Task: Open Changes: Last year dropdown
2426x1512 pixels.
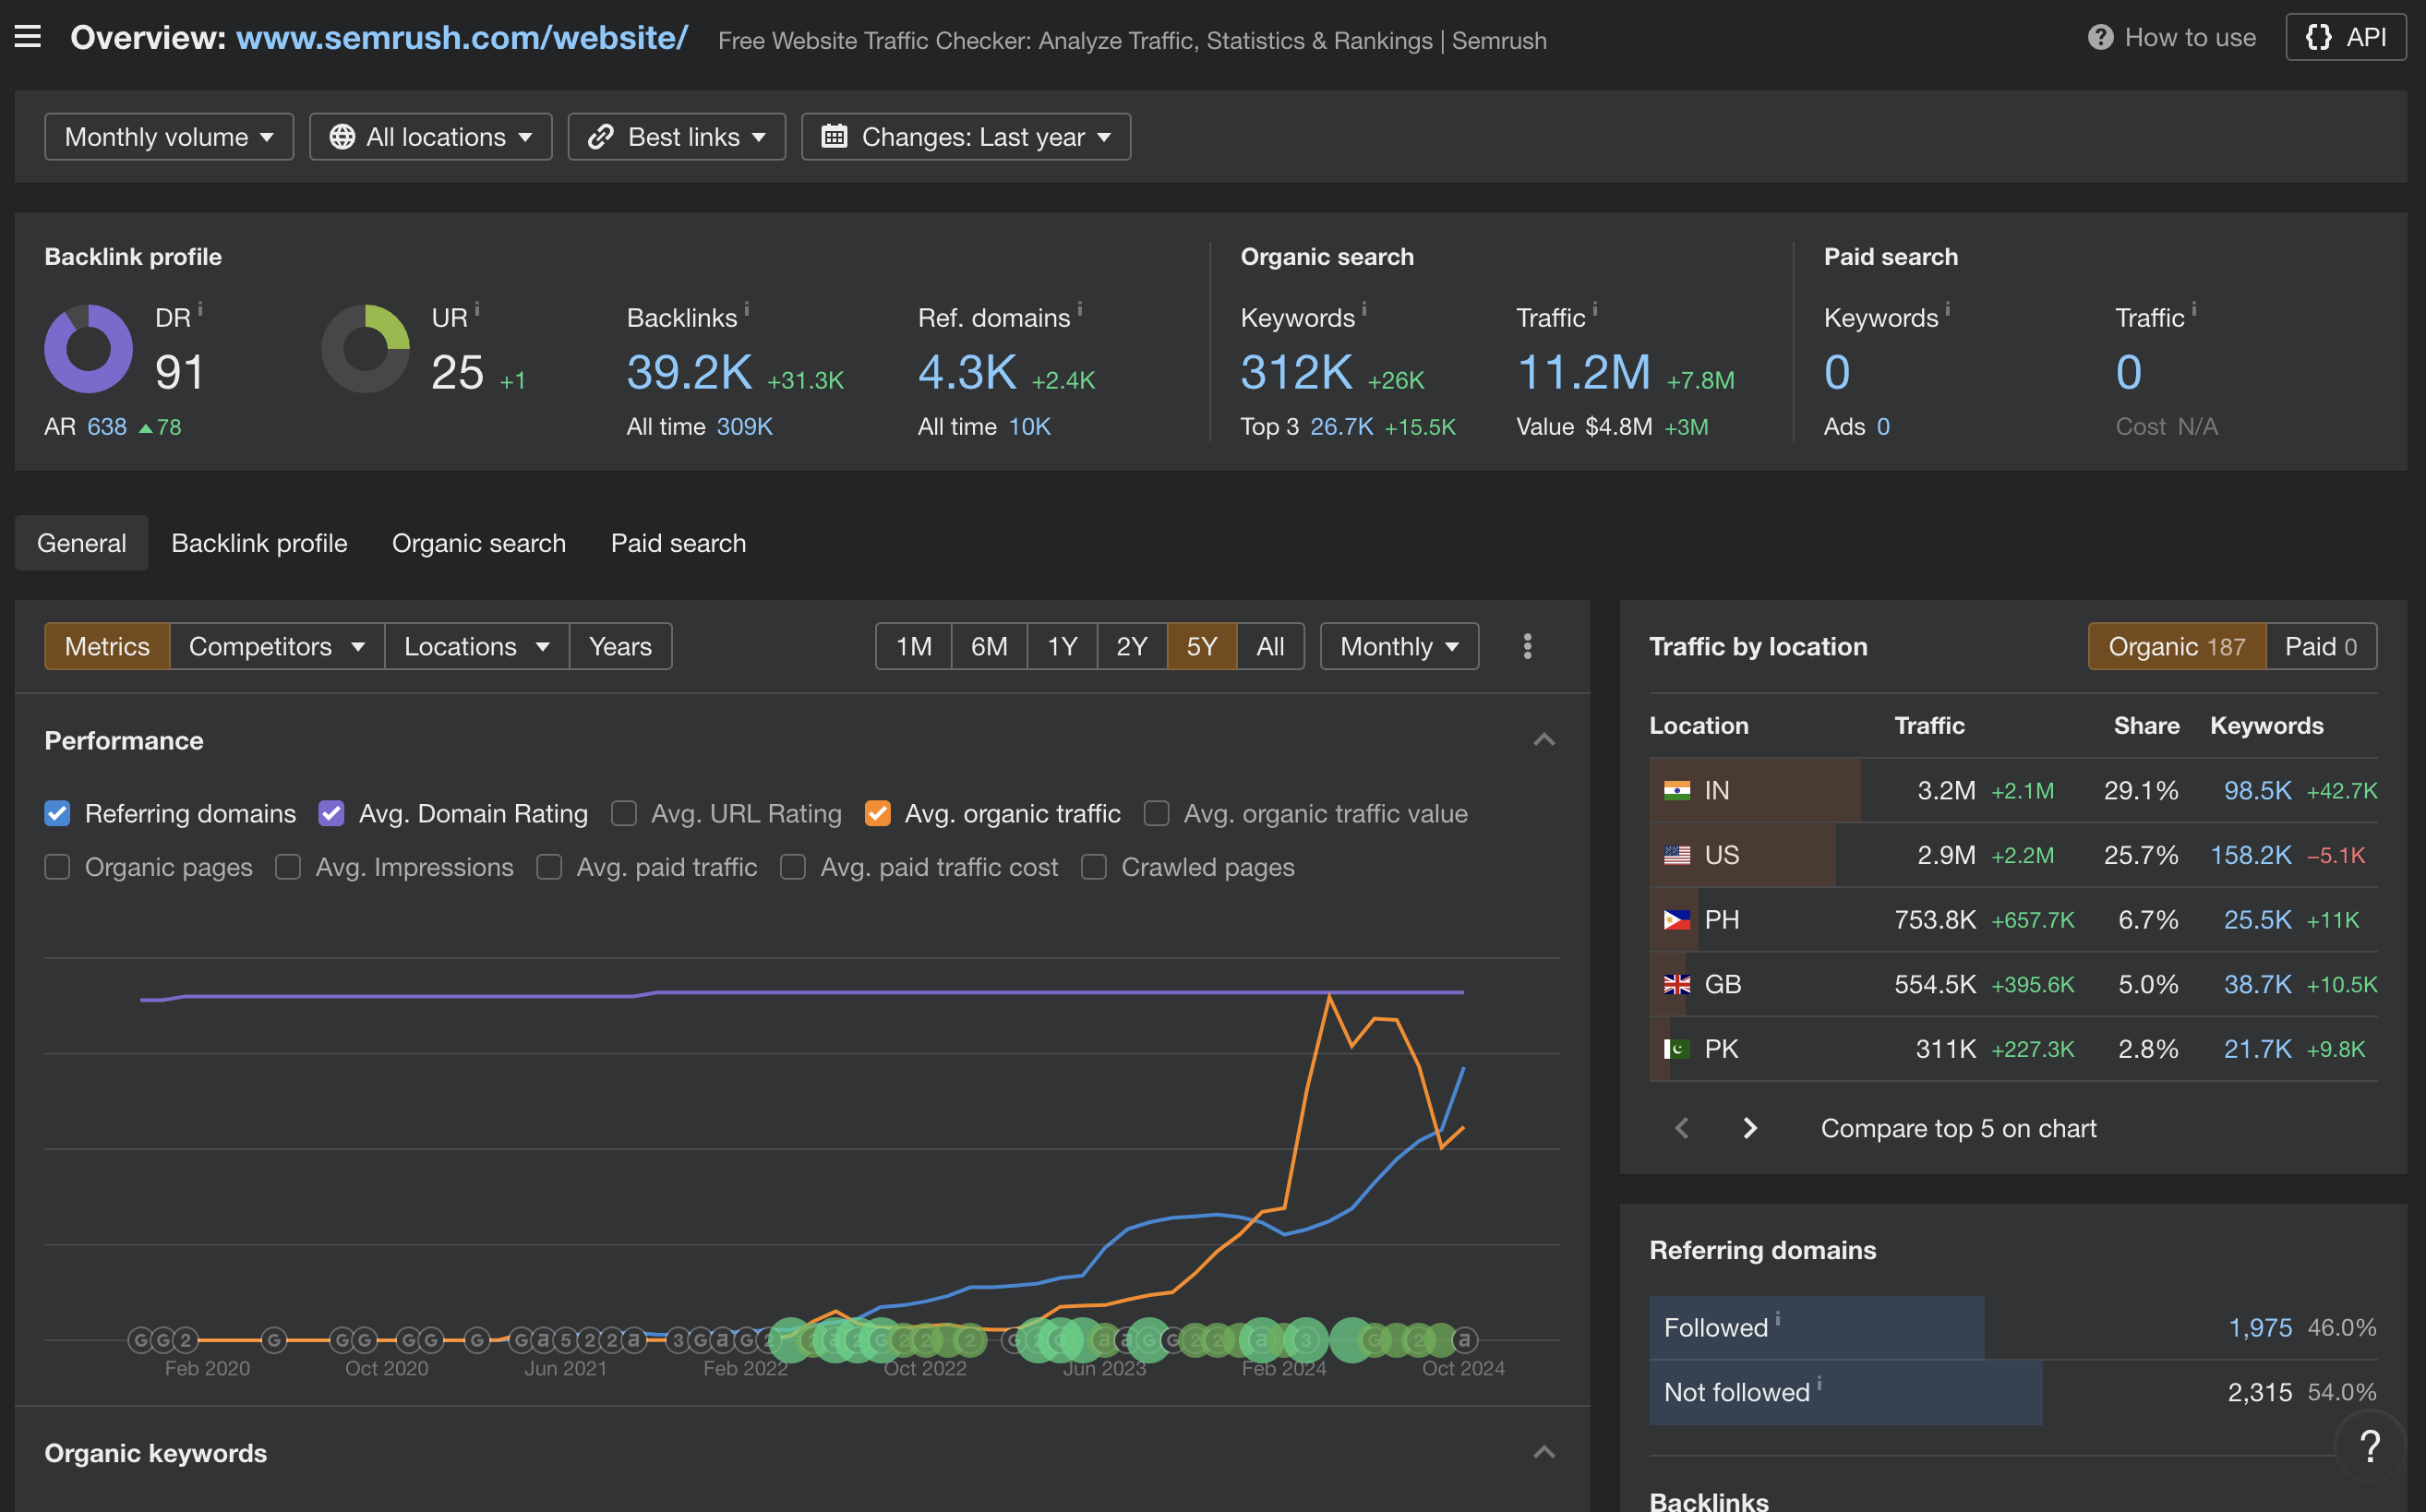Action: coord(966,137)
